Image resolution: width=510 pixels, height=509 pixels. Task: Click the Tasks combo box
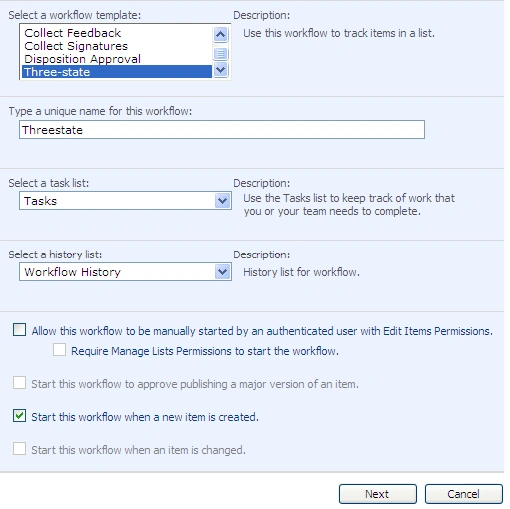[125, 201]
